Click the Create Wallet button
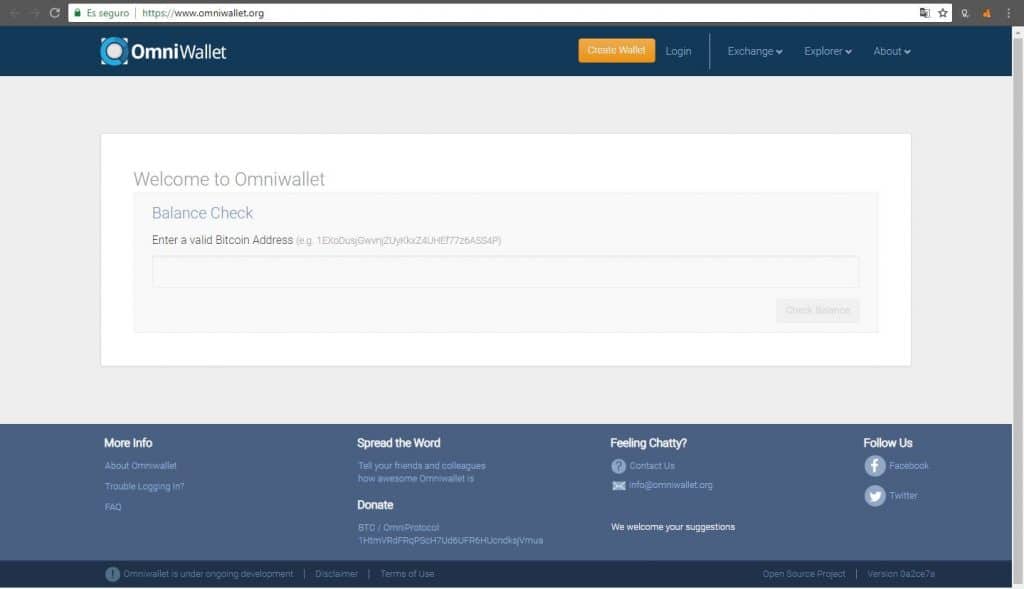The image size is (1024, 589). click(x=616, y=50)
